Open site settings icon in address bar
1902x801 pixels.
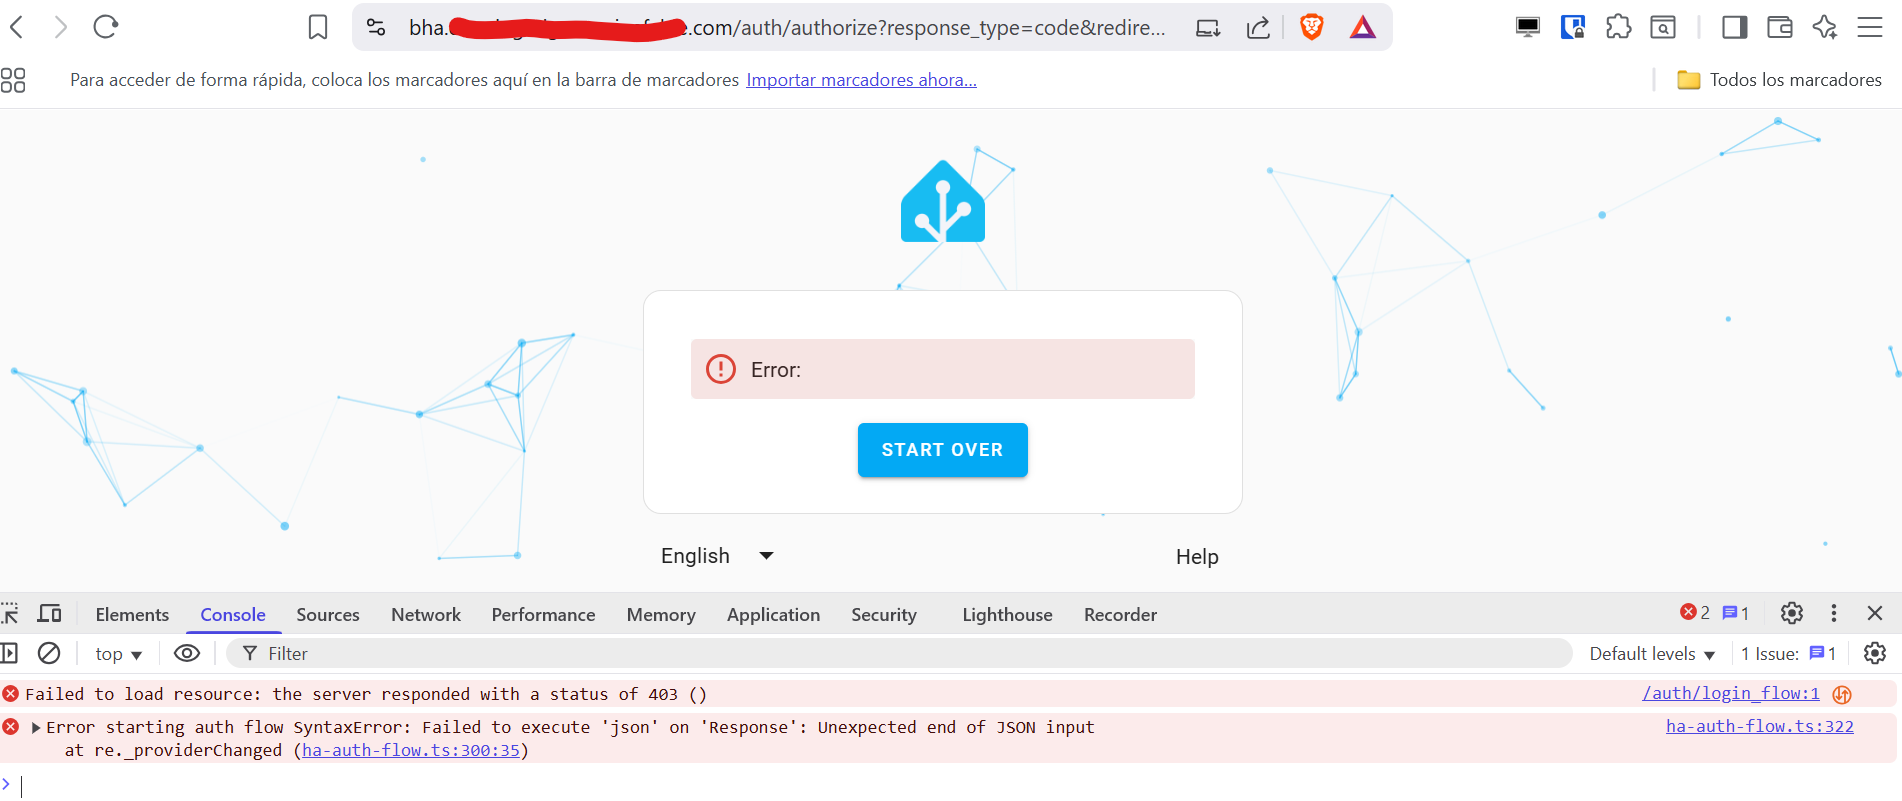point(376,27)
